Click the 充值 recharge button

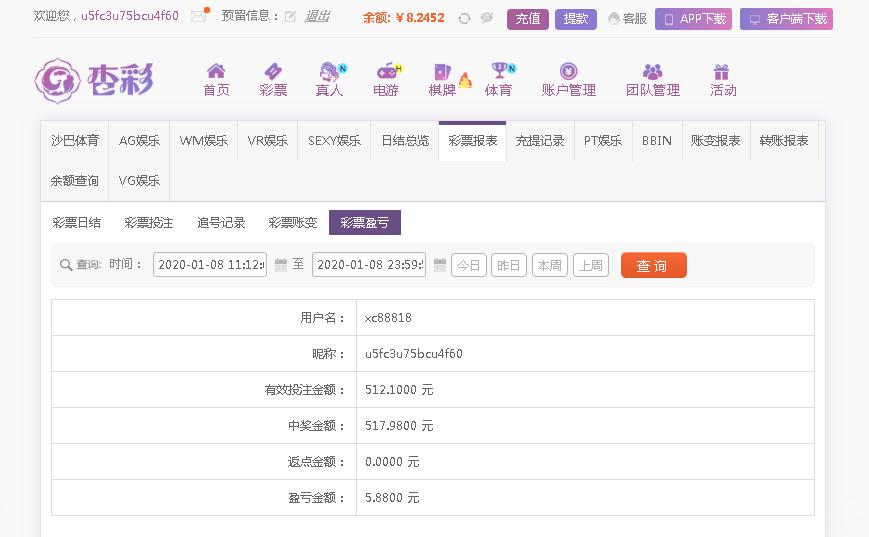tap(527, 18)
